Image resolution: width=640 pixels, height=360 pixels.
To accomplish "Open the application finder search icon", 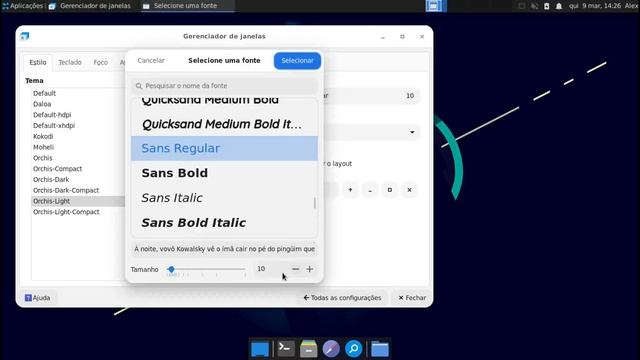I will 353,349.
